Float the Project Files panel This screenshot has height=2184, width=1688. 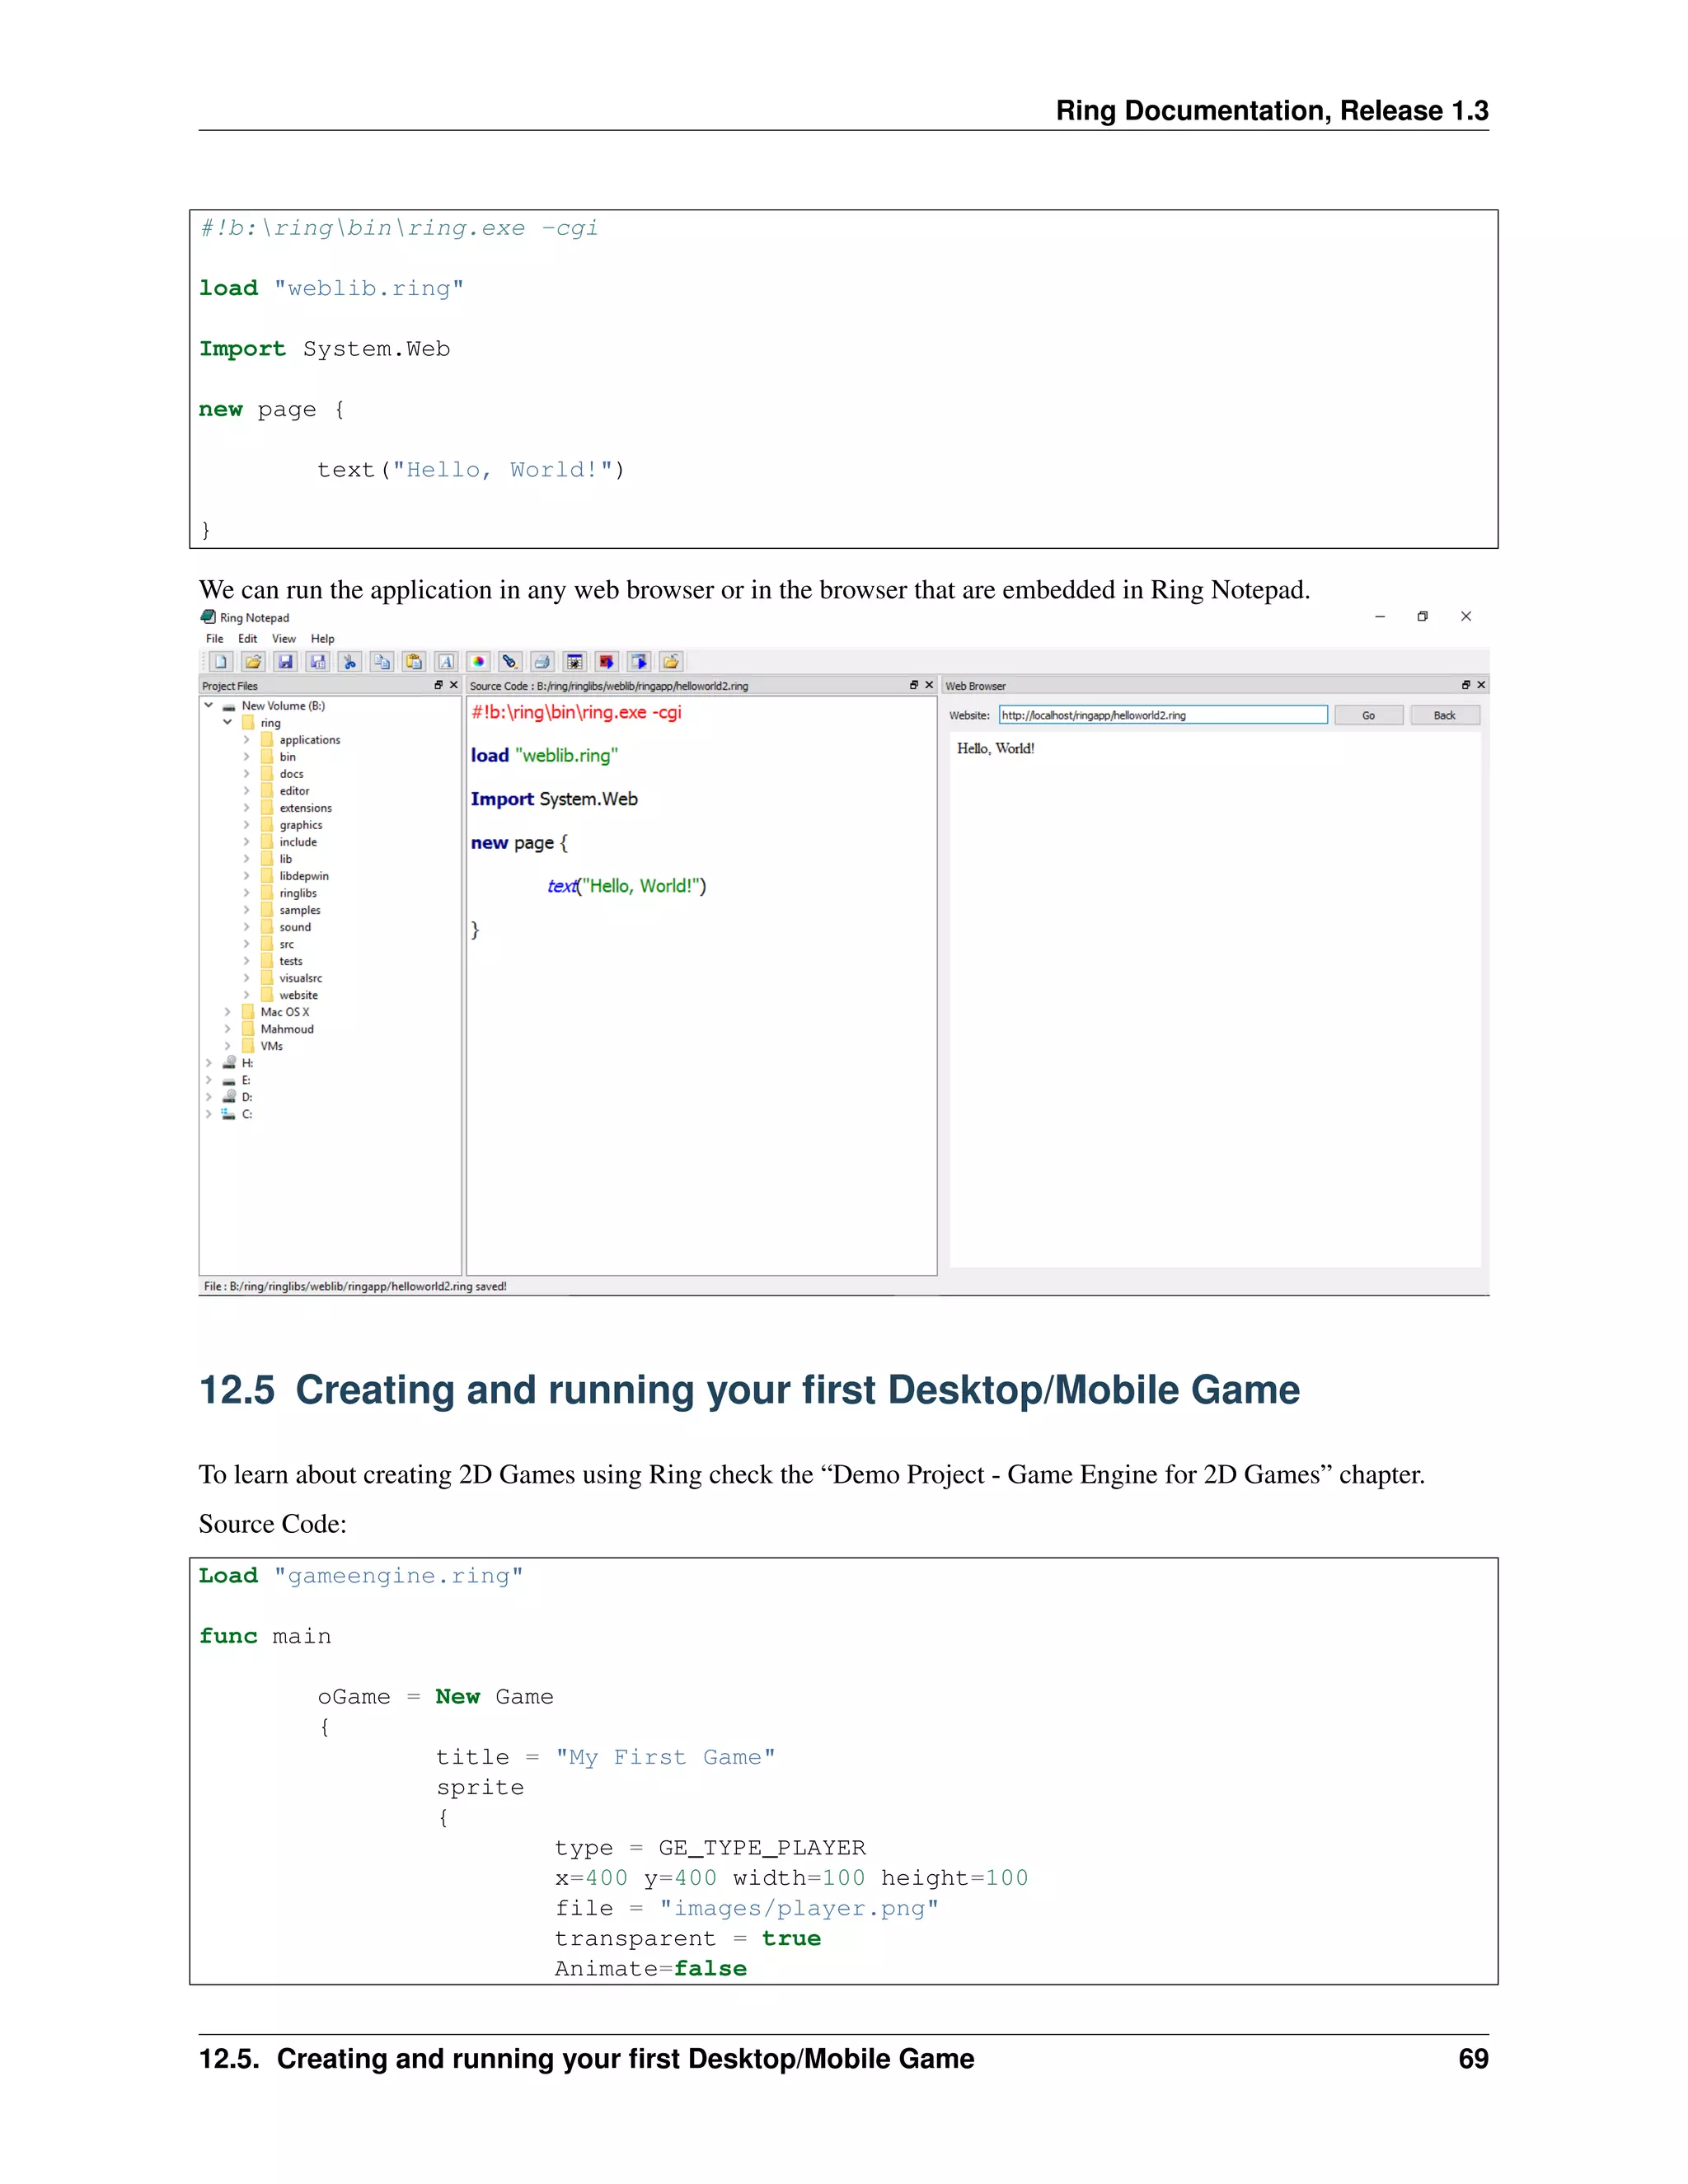click(438, 685)
